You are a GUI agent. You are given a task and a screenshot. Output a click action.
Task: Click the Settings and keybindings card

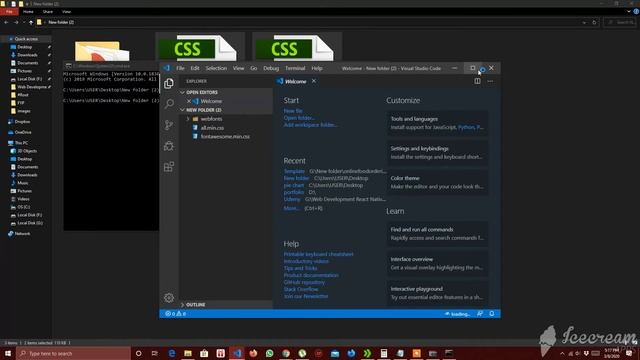point(437,153)
